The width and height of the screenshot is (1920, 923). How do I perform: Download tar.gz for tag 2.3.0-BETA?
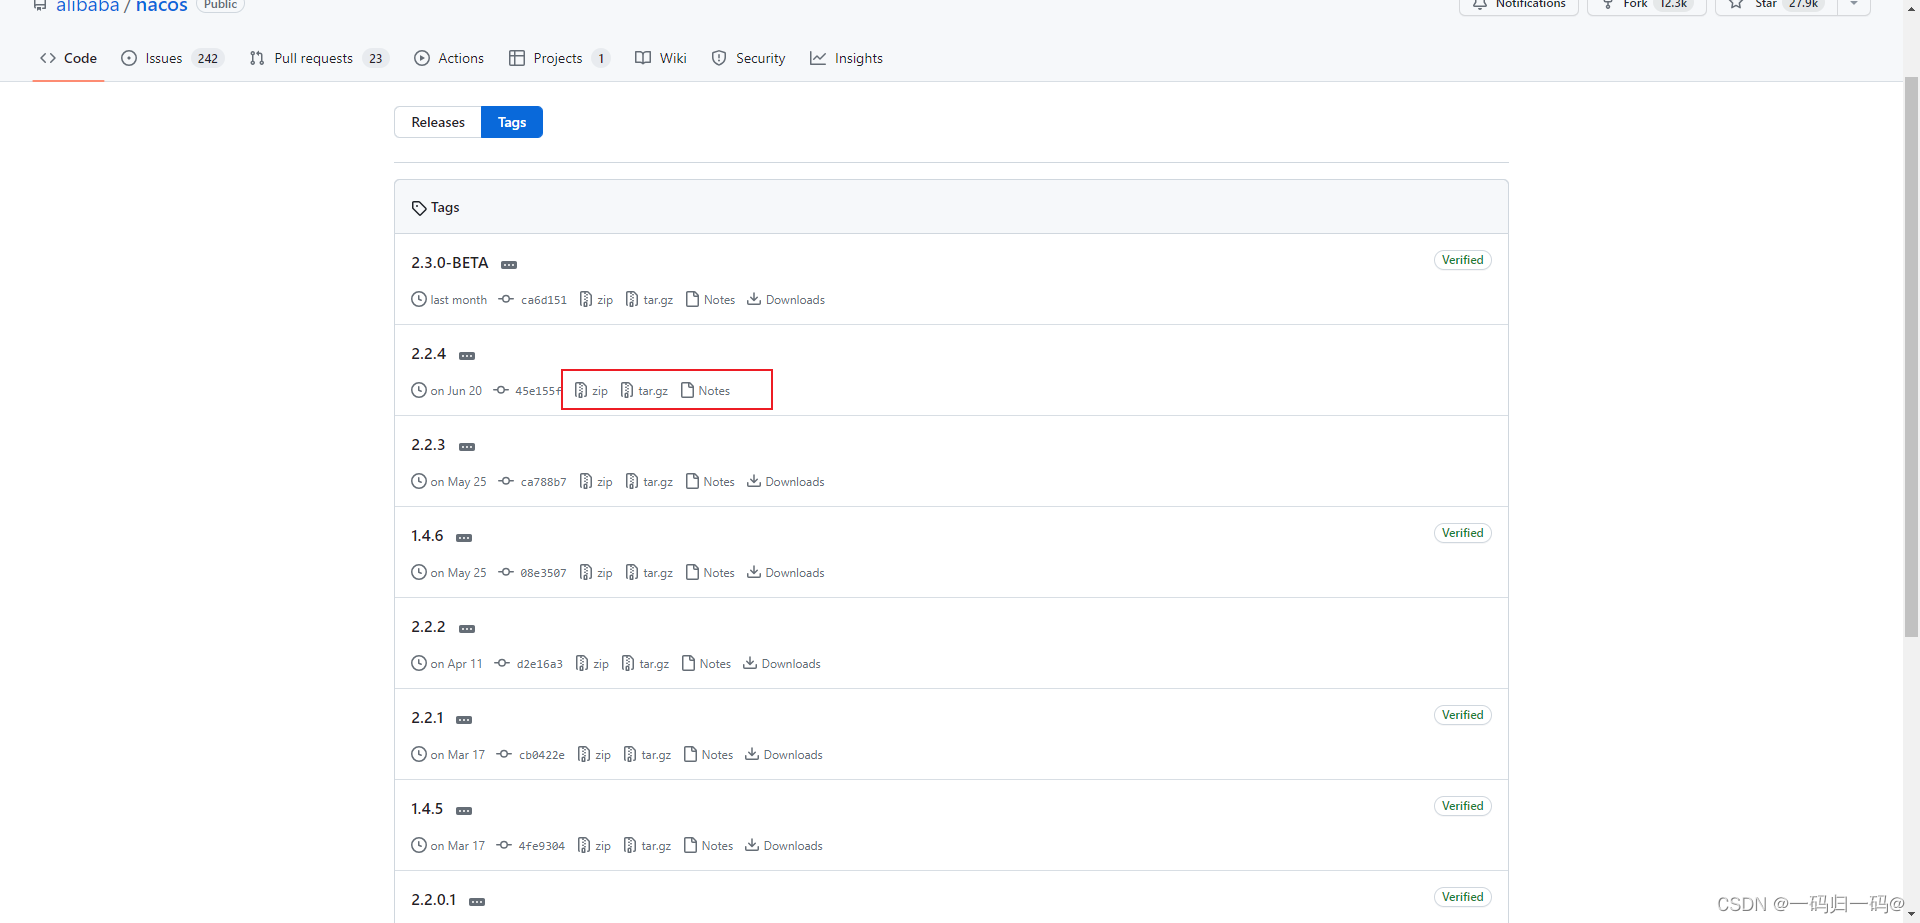point(649,299)
